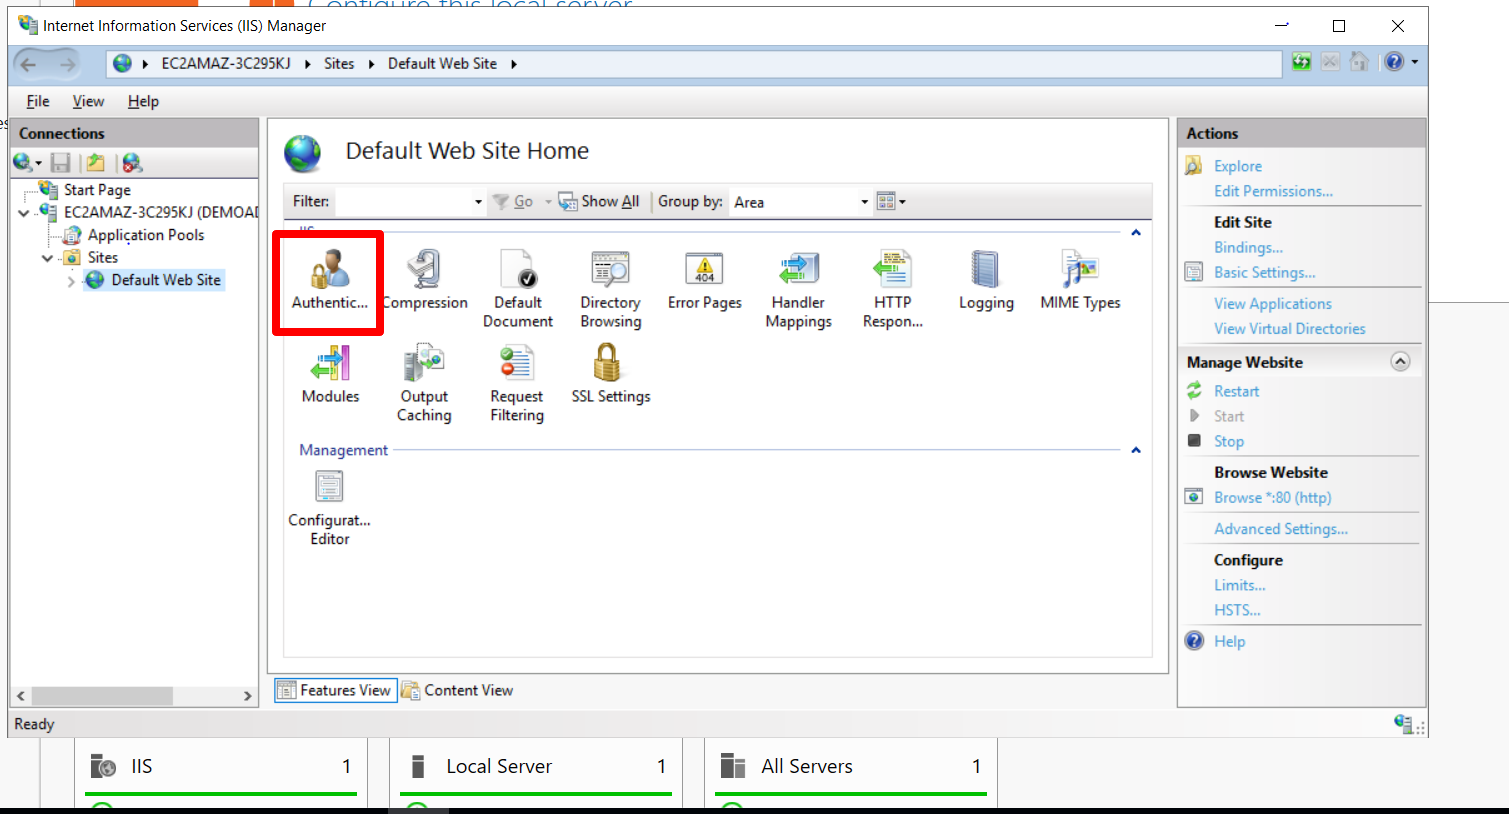Open the Default Document feature
The width and height of the screenshot is (1509, 814).
518,289
